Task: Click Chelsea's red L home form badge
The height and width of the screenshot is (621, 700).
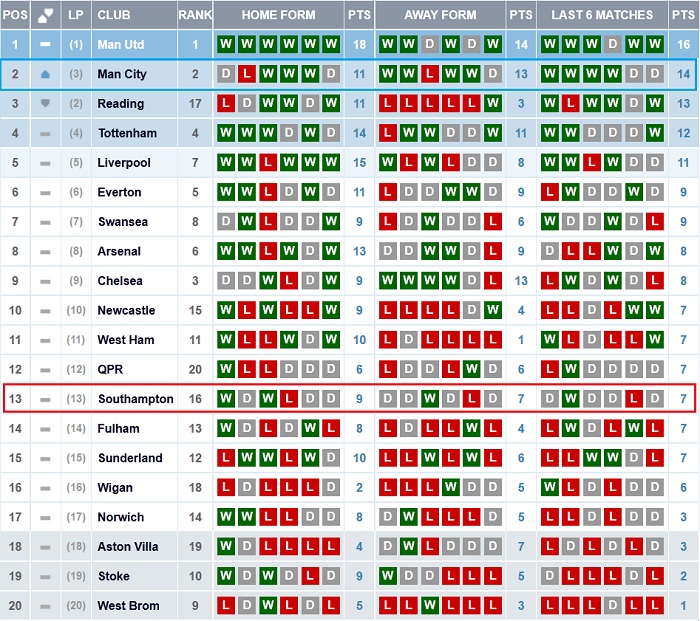Action: (x=289, y=280)
